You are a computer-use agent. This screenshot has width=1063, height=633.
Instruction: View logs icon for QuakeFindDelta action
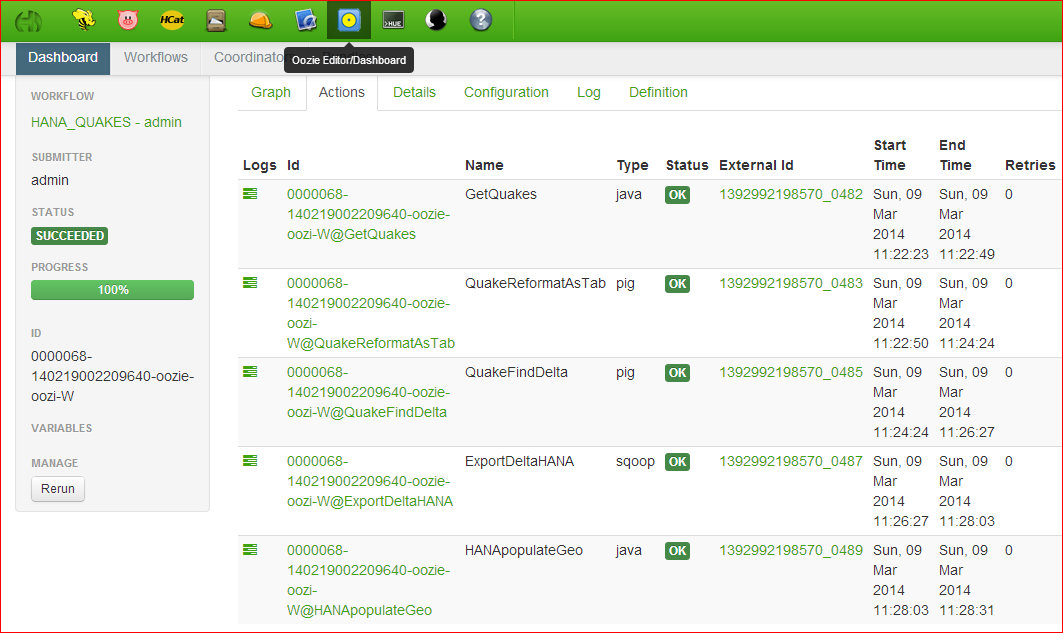coord(250,371)
